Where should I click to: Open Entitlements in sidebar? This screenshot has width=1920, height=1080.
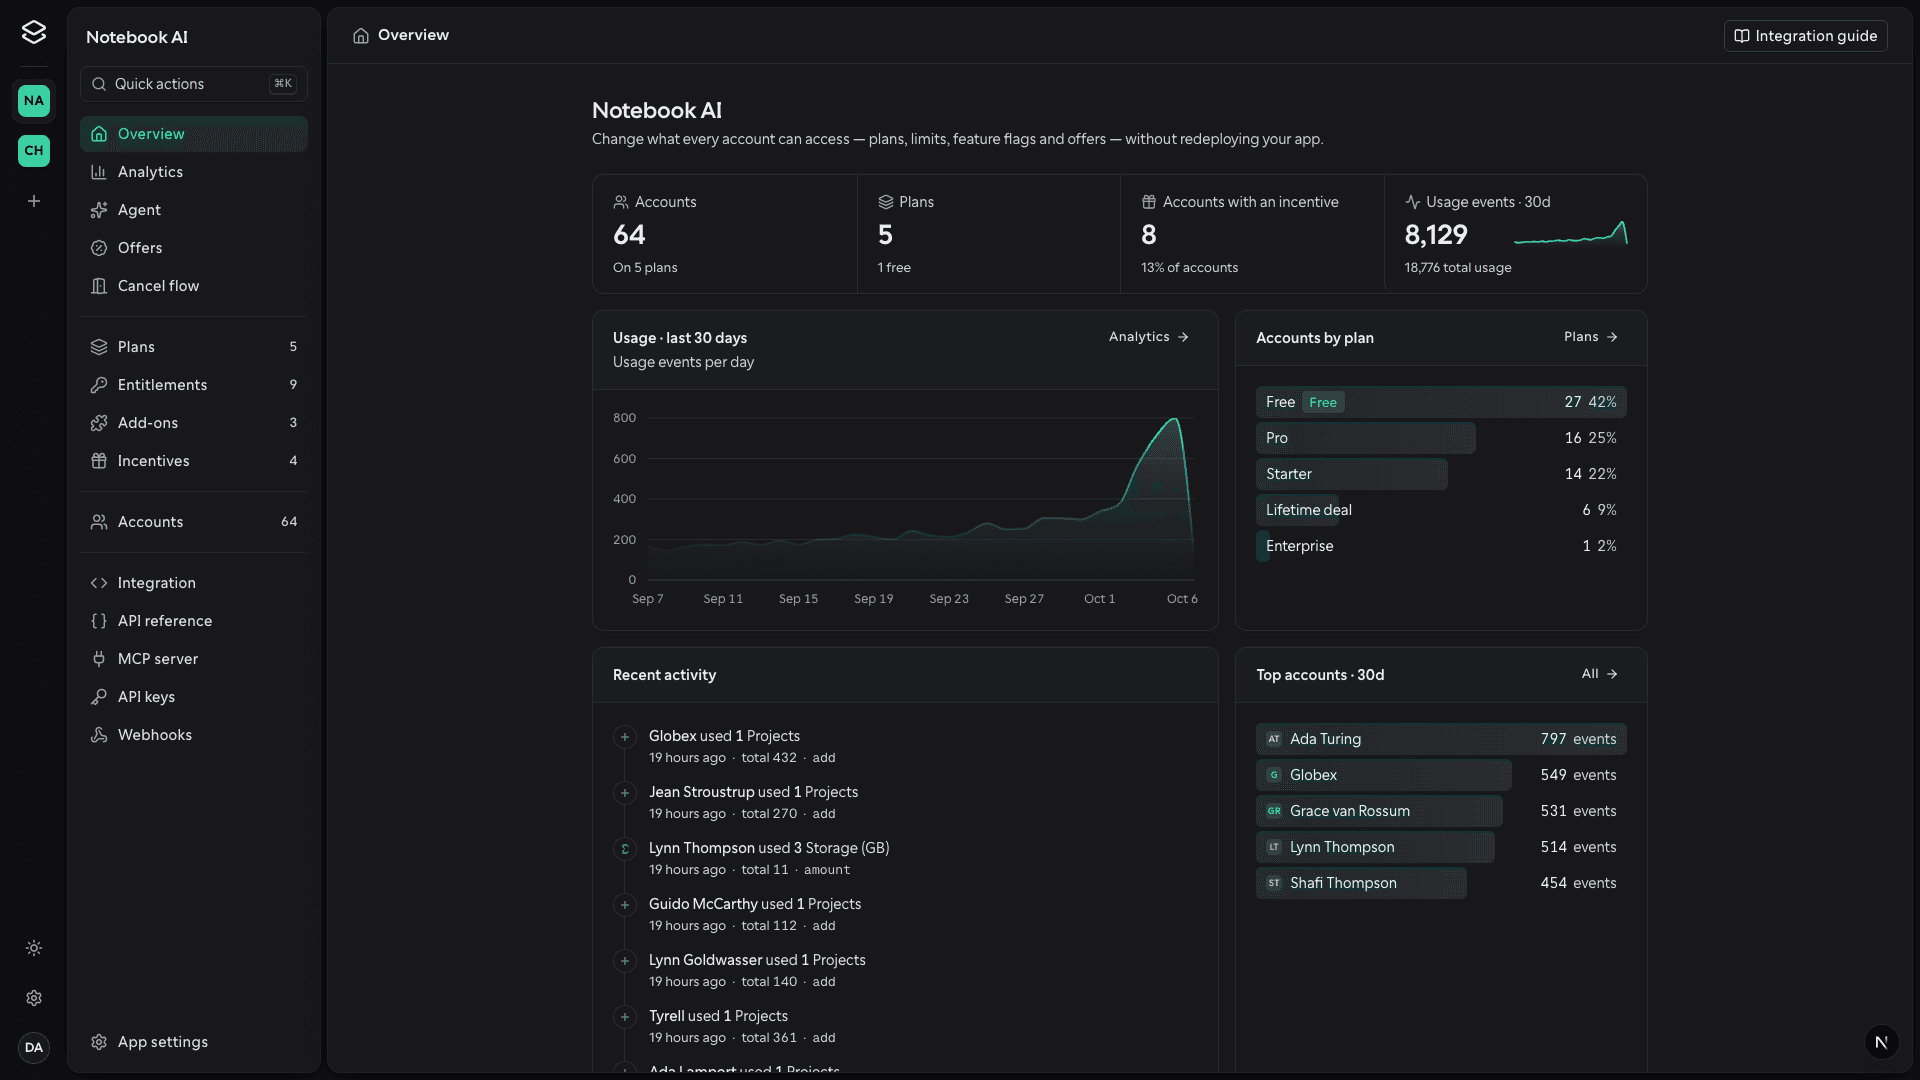point(194,385)
